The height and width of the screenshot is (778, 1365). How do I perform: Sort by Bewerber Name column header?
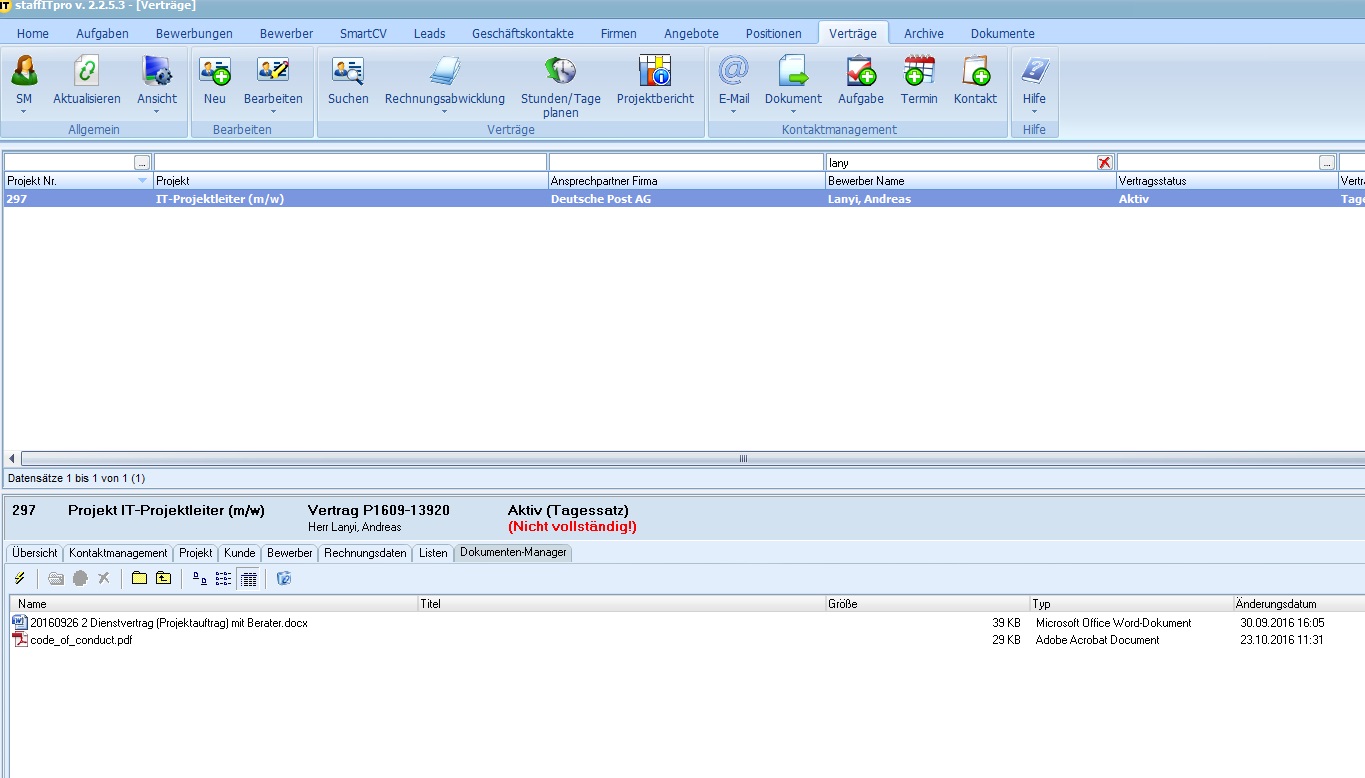click(x=970, y=181)
